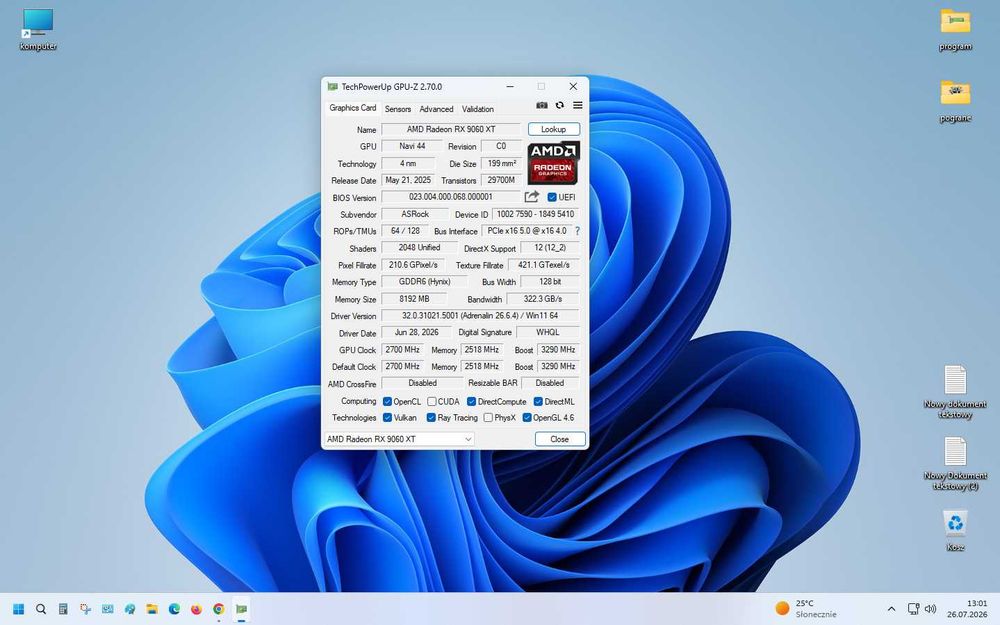The width and height of the screenshot is (1000, 625).
Task: Click the AMD Radeon Graphics logo
Action: 553,163
